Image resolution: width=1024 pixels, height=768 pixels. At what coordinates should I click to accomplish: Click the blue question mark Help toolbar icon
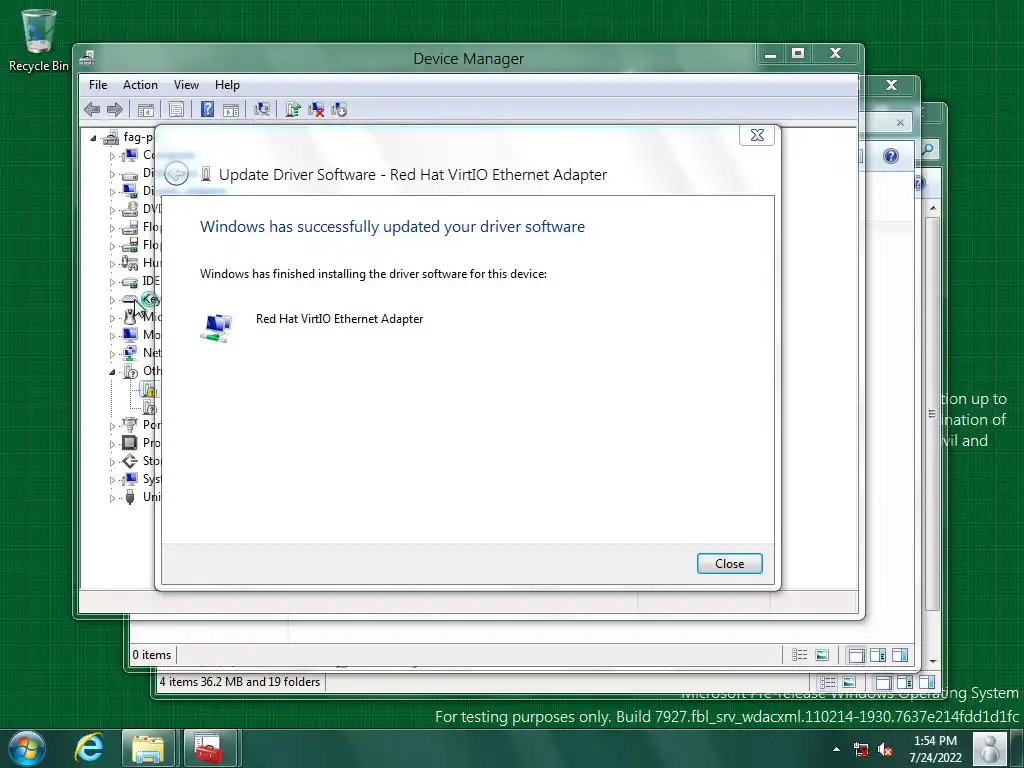click(207, 109)
